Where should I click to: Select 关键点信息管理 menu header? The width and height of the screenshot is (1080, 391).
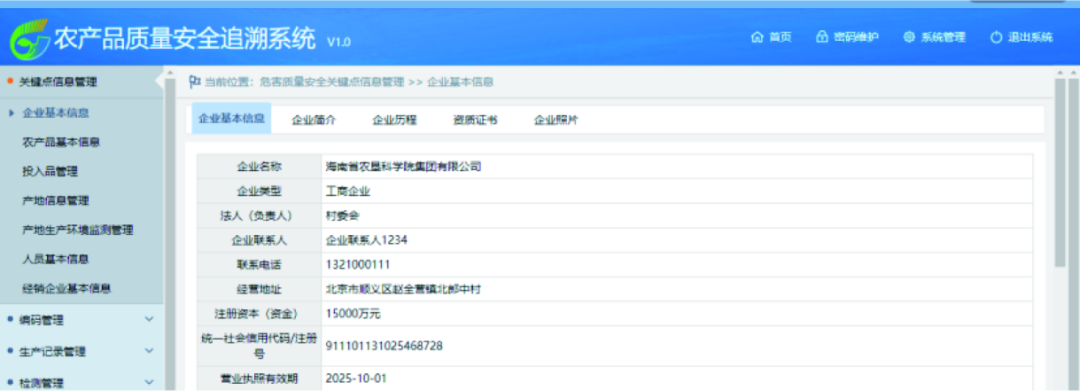pos(58,82)
